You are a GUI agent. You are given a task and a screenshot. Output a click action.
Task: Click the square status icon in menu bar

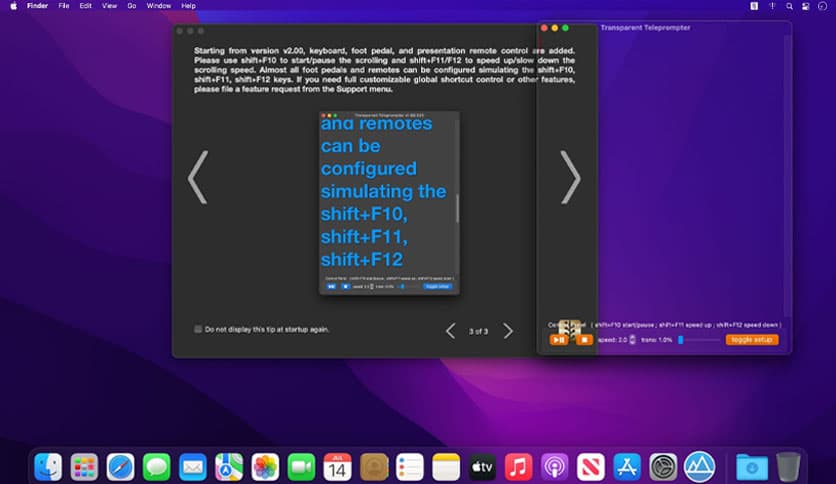click(754, 6)
